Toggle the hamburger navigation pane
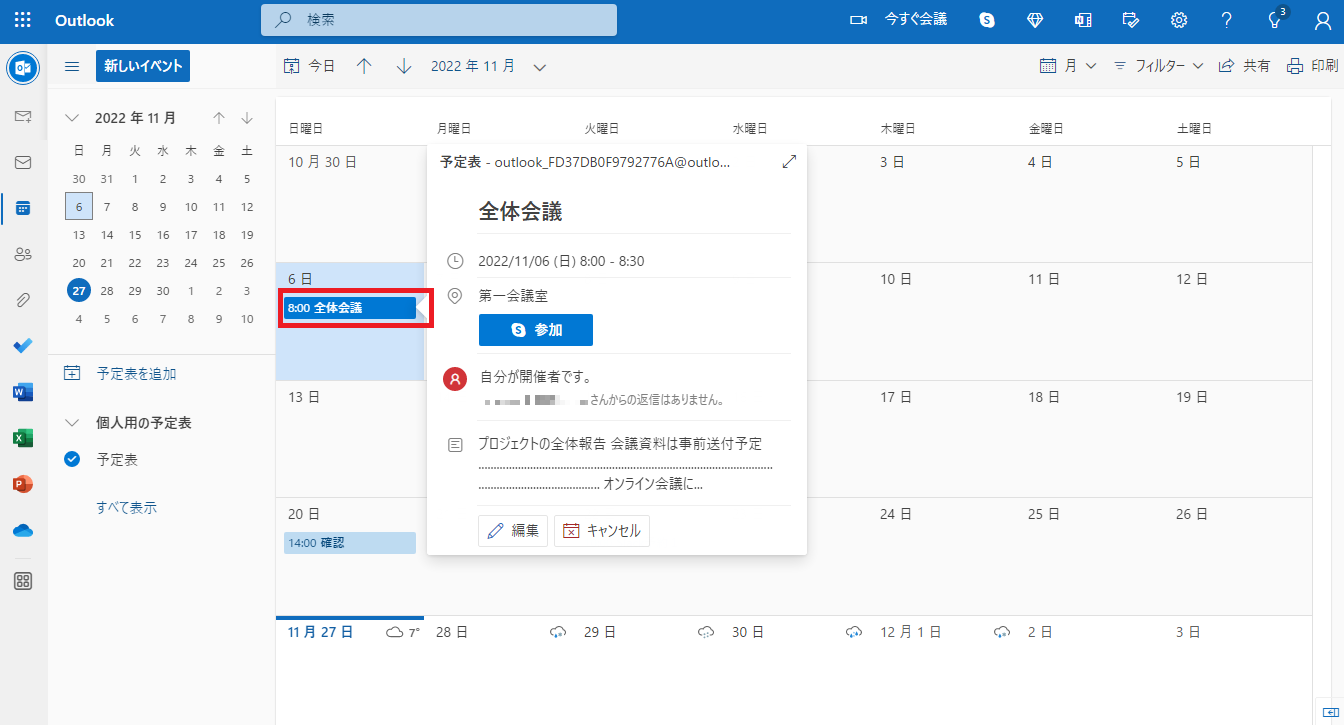This screenshot has width=1344, height=725. click(72, 66)
